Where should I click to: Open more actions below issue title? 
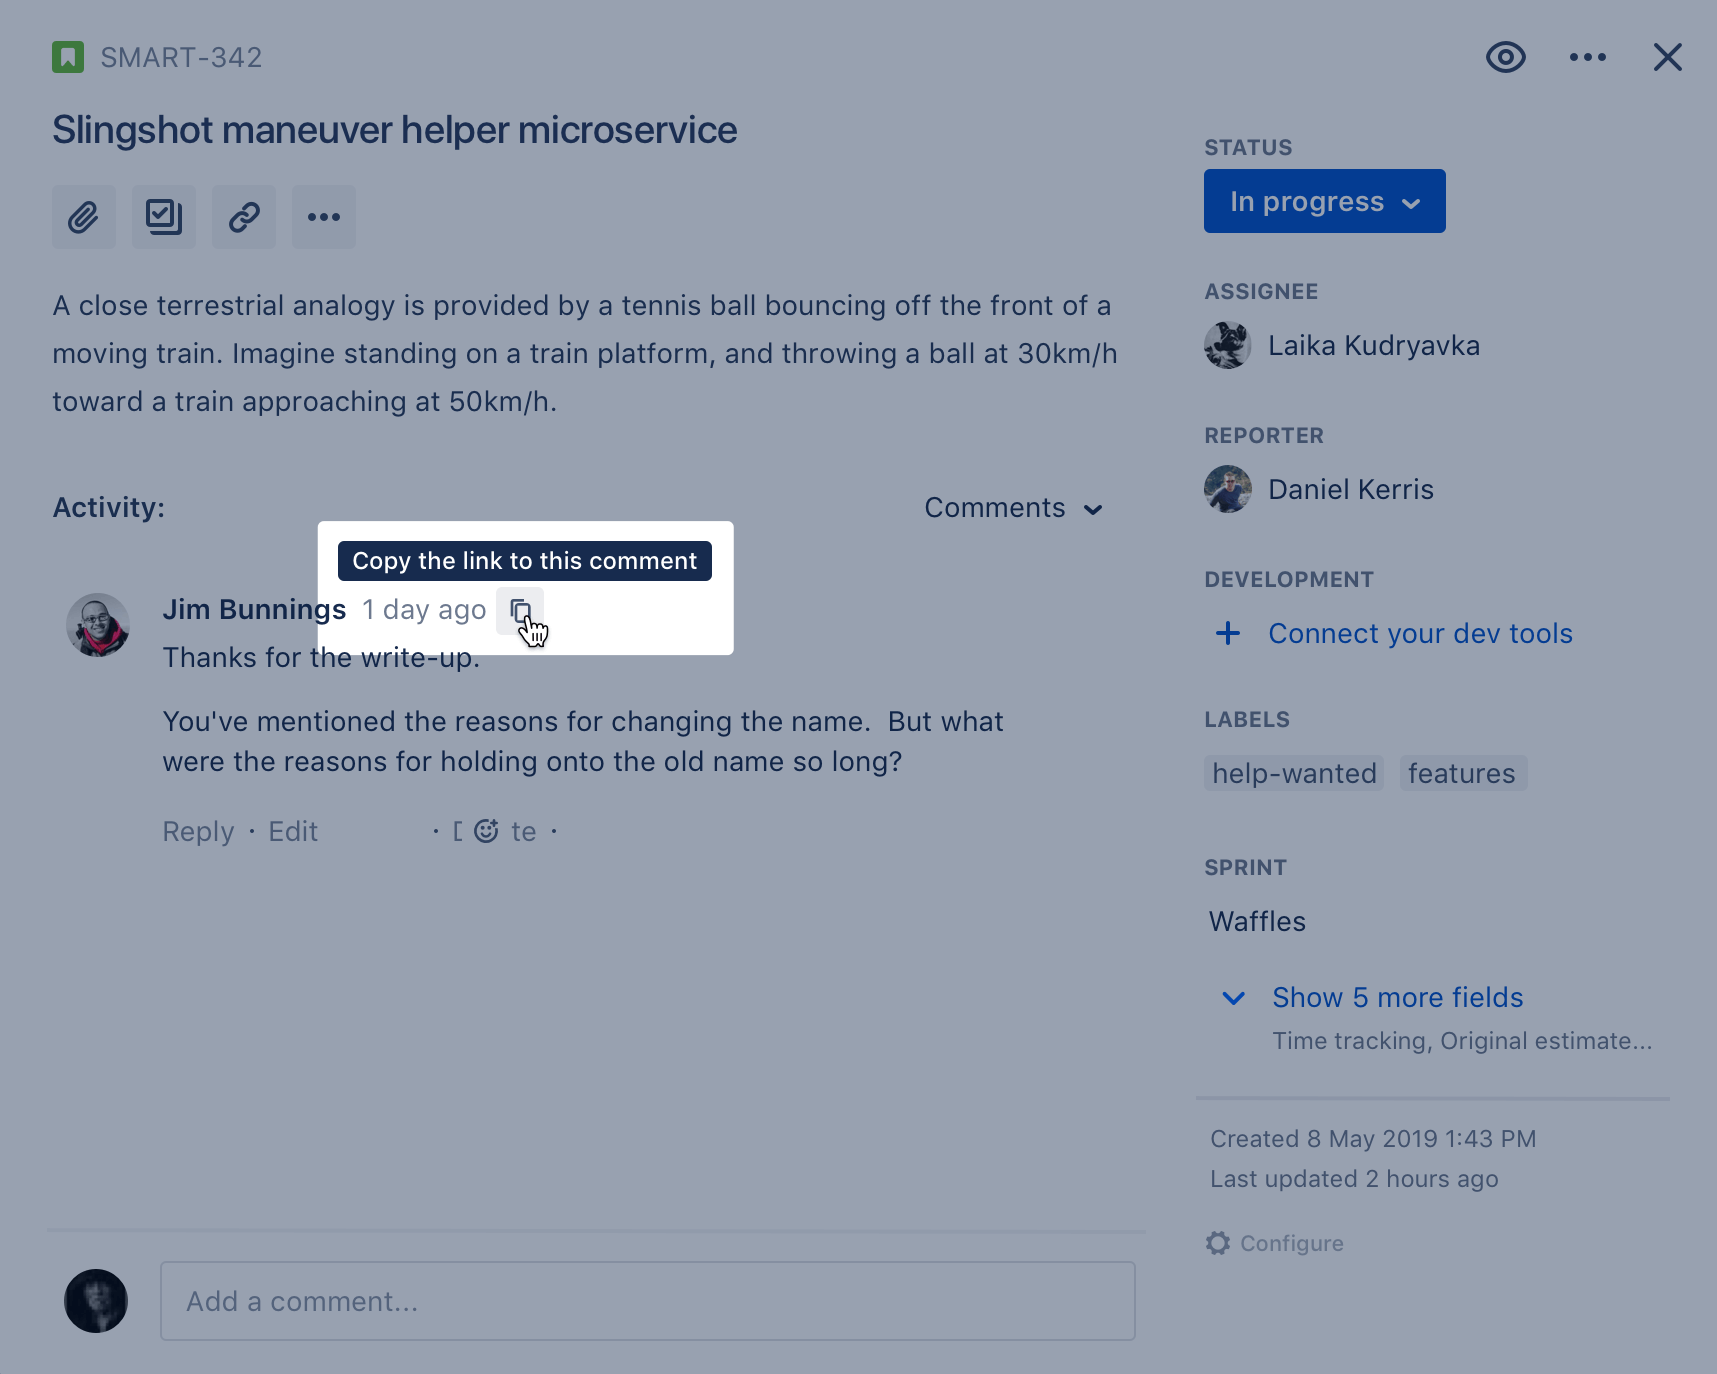pos(324,217)
